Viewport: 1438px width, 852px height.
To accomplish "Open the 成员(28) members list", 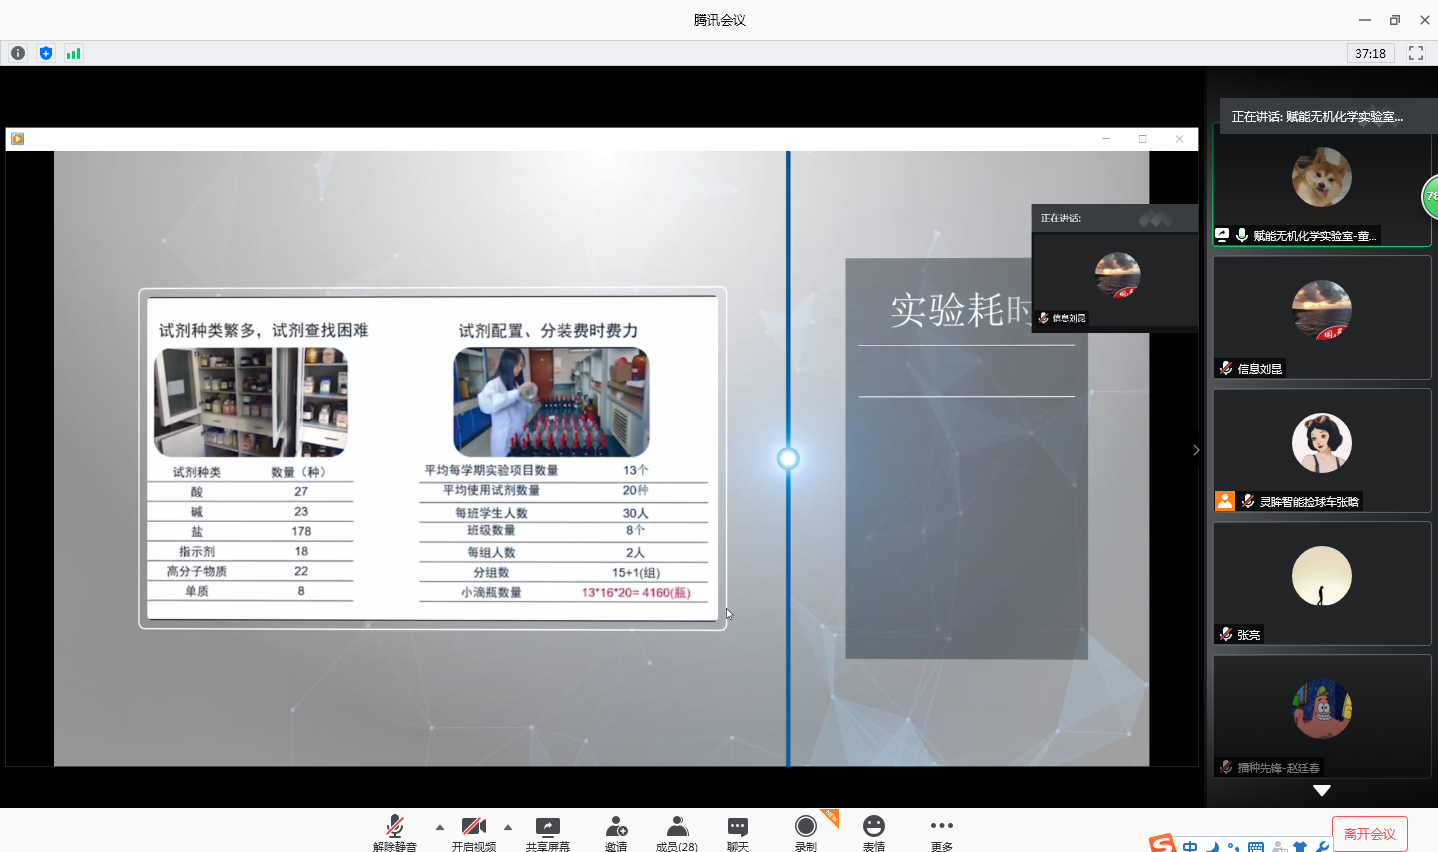I will click(677, 830).
